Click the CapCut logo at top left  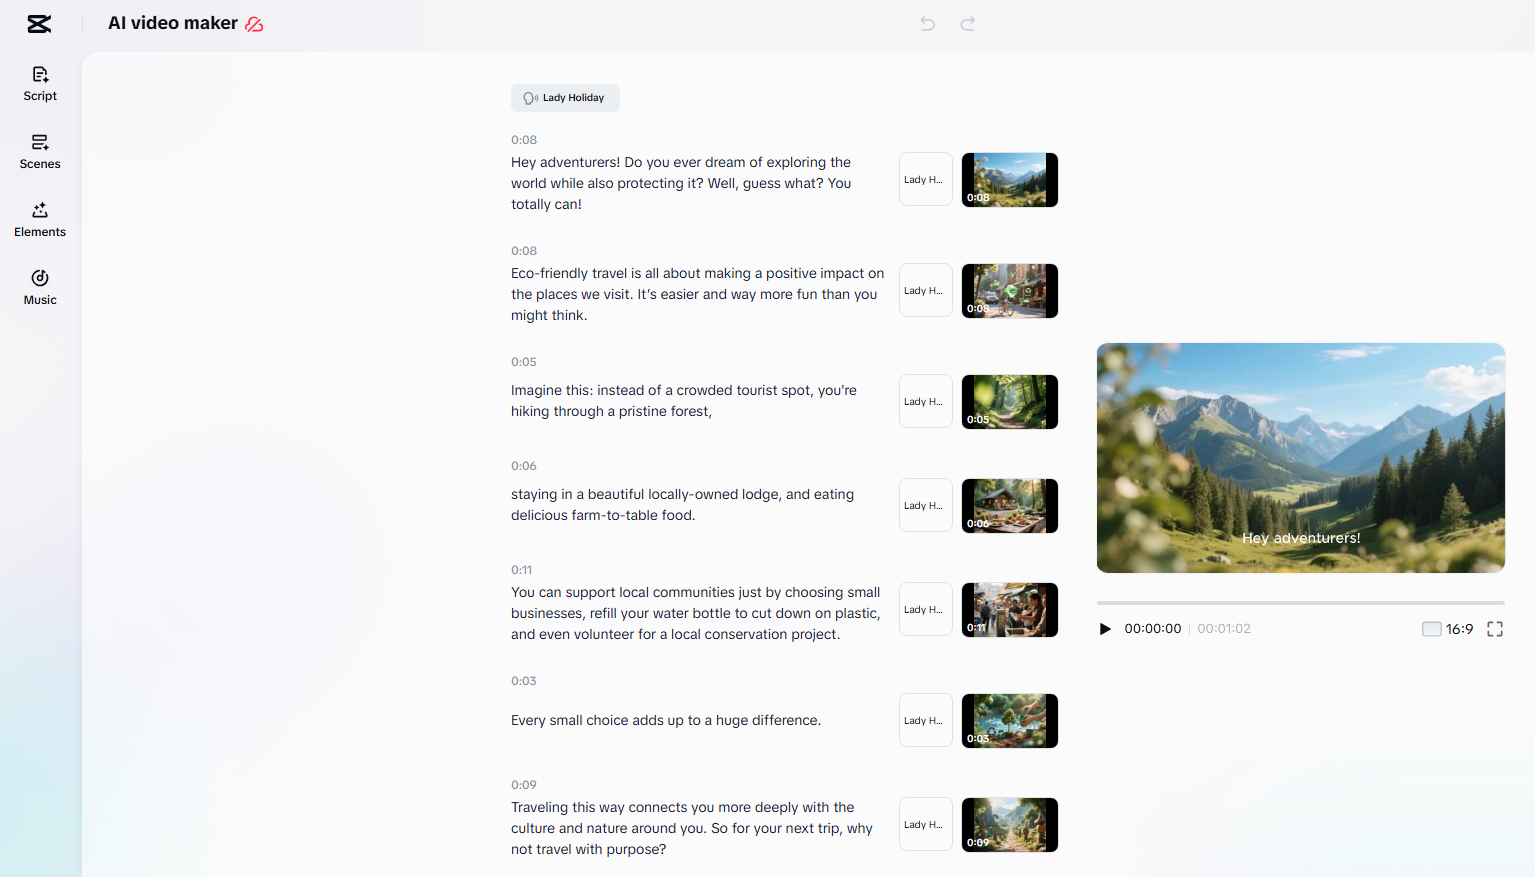[39, 23]
